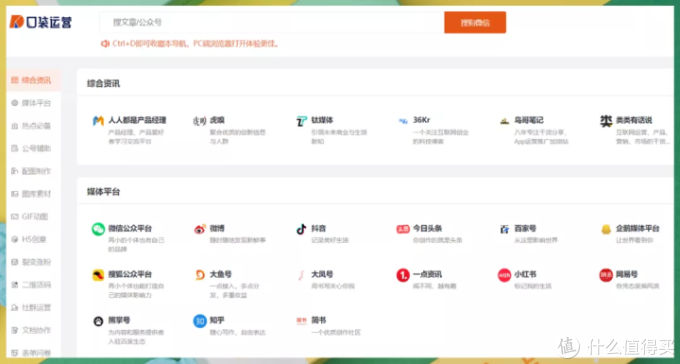The width and height of the screenshot is (680, 364).
Task: Navigate to 社群运营 in the sidebar
Action: click(x=34, y=308)
